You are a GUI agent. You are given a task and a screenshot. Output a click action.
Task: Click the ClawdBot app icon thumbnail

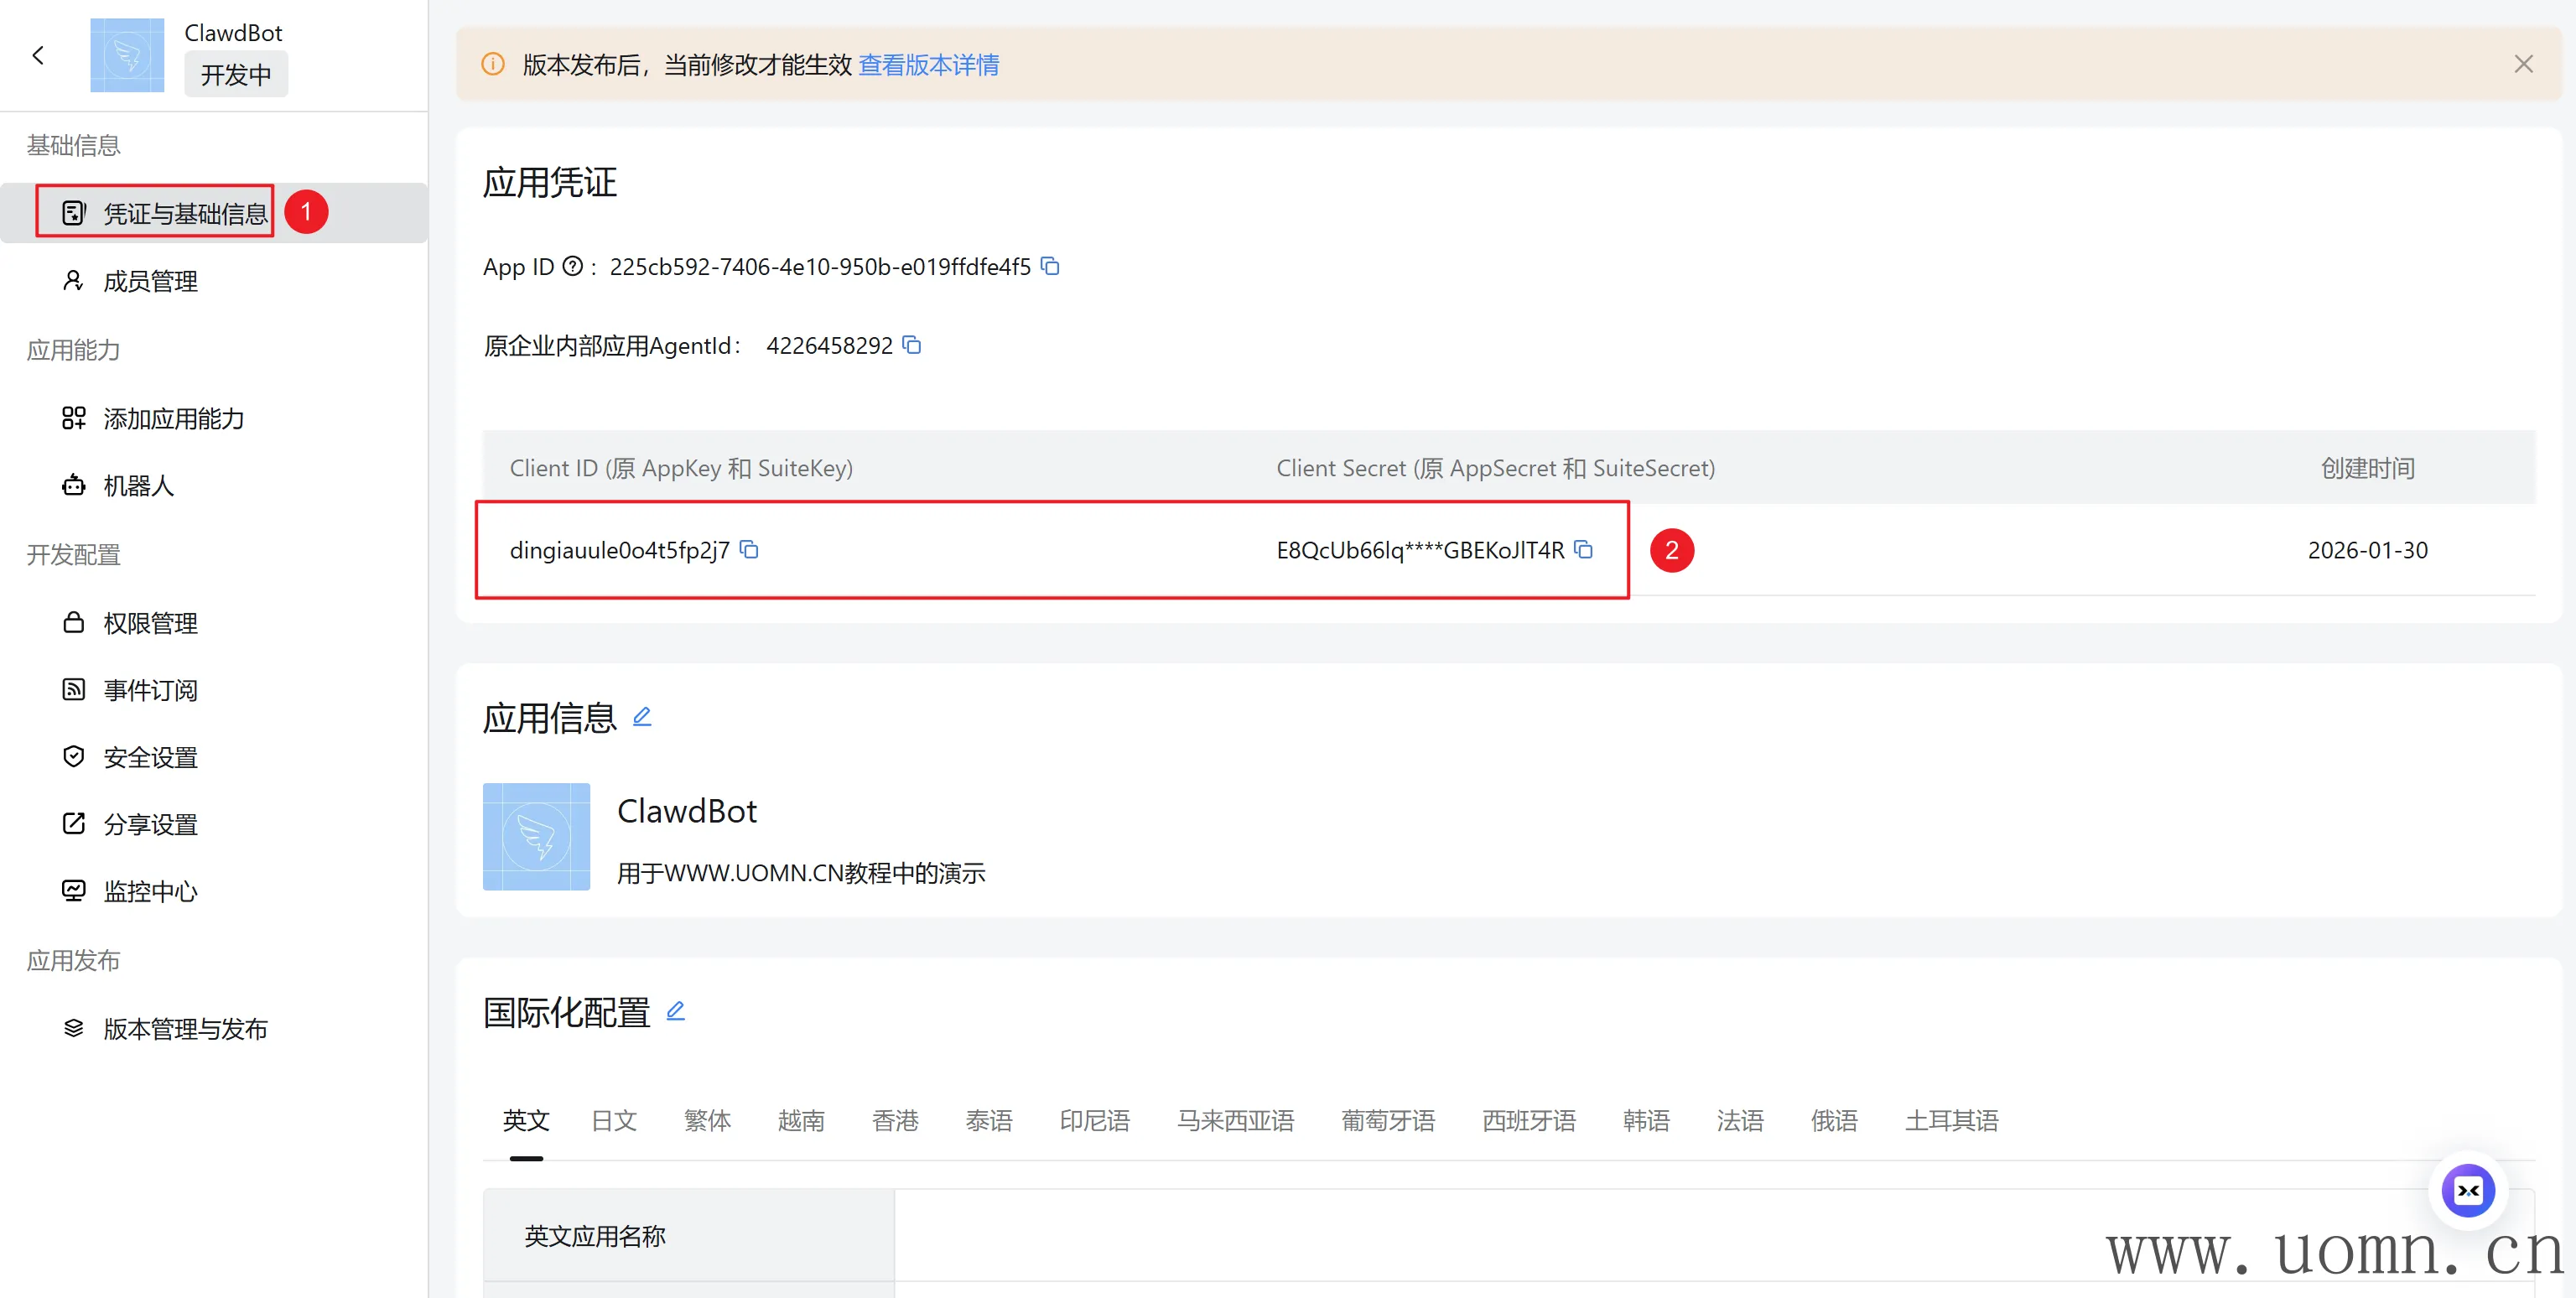click(536, 836)
